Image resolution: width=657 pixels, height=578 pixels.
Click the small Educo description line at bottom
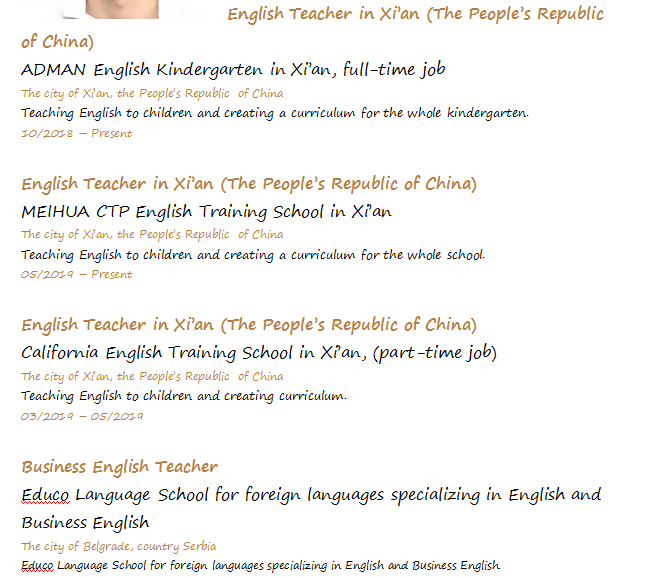click(x=261, y=566)
